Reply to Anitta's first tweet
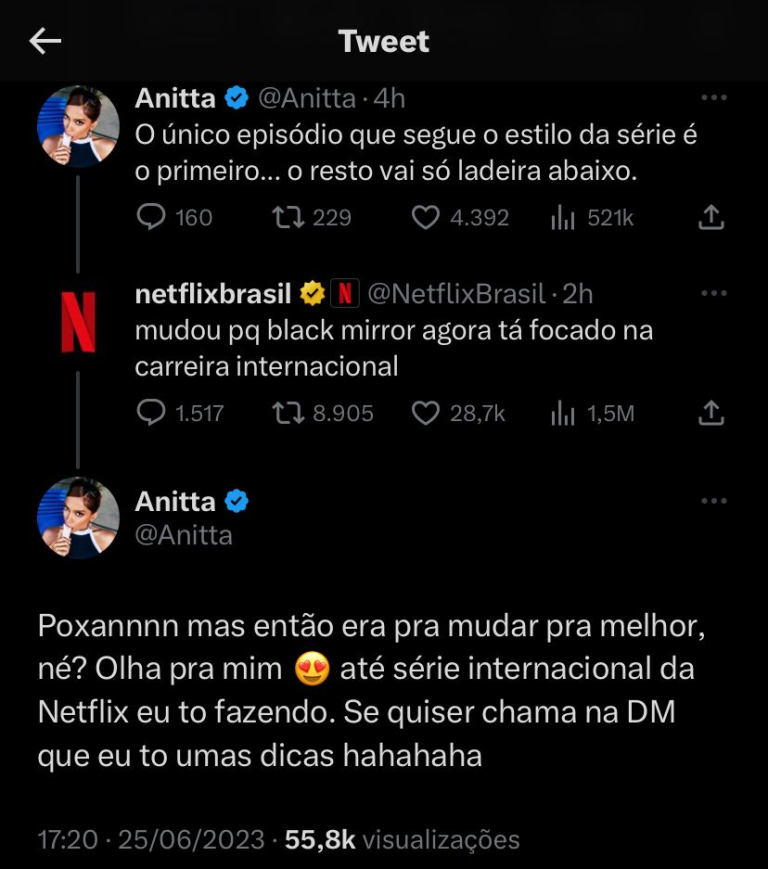 click(x=150, y=217)
